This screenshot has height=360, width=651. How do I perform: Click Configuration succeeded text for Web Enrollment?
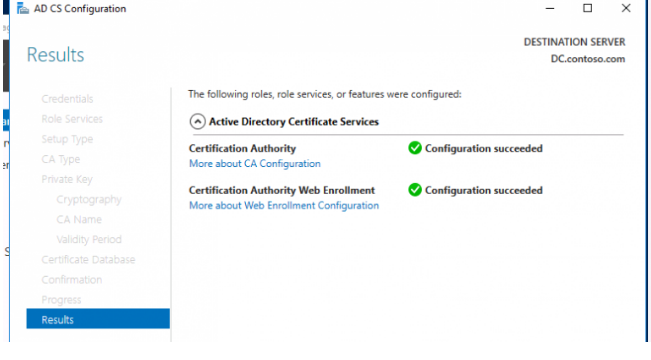[x=484, y=190]
